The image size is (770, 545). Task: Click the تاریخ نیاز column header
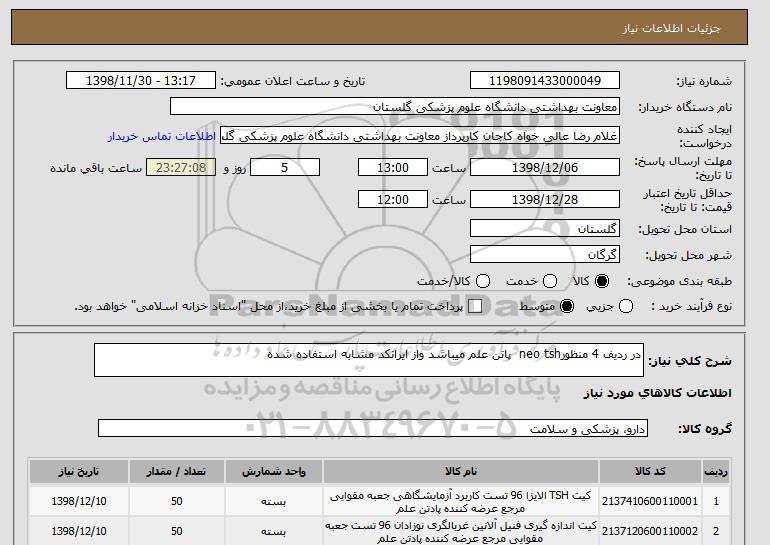tap(79, 471)
